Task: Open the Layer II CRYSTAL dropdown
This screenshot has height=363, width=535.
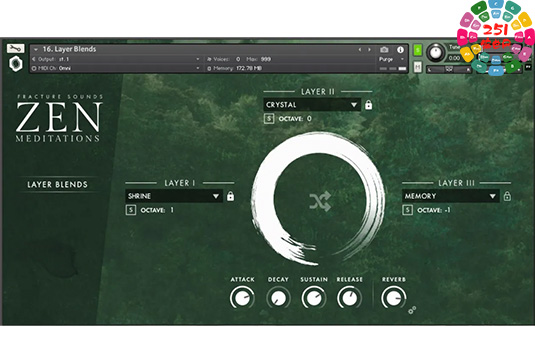Action: 312,105
